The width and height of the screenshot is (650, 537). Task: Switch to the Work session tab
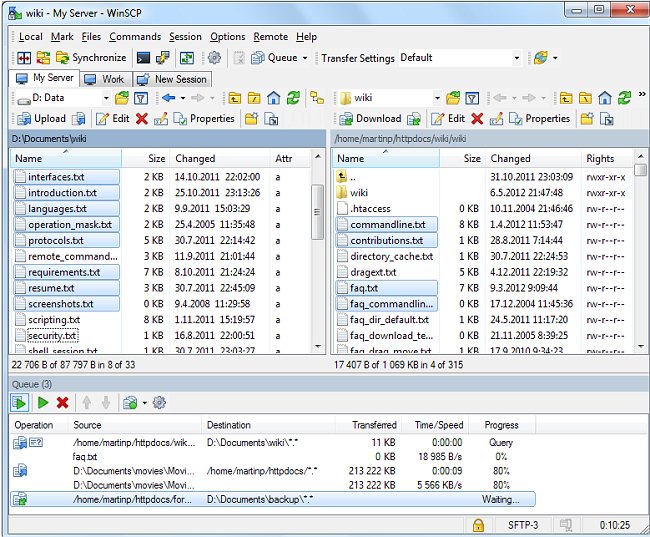(x=104, y=79)
